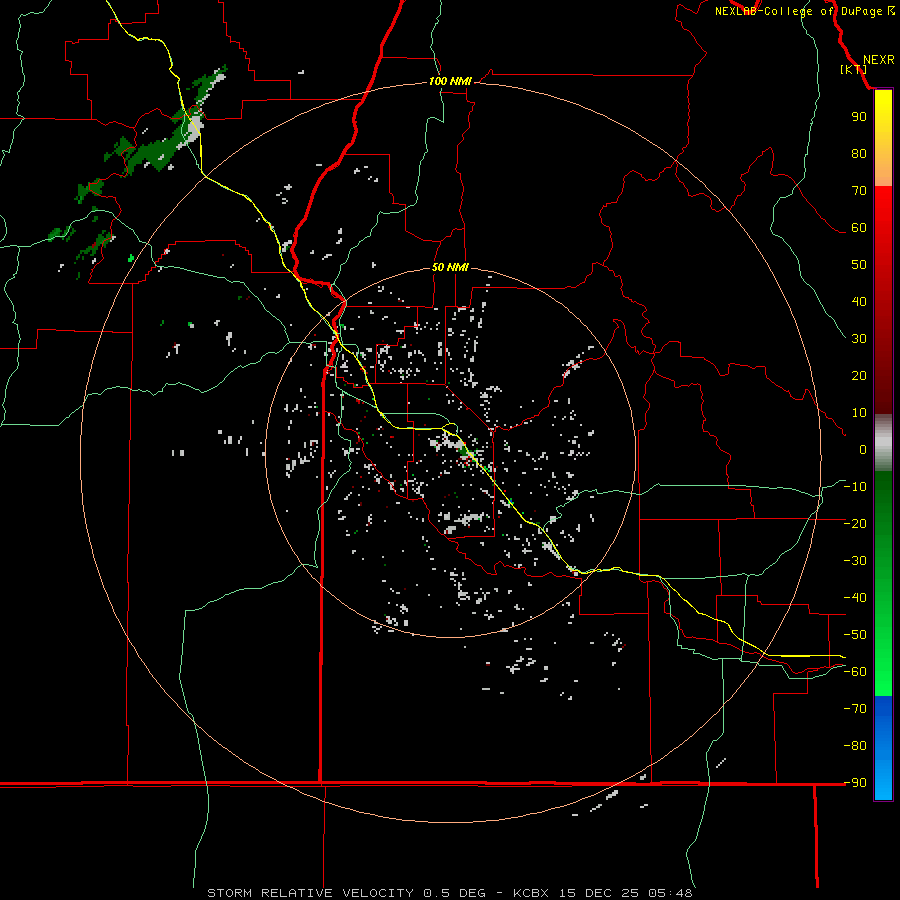The image size is (900, 900).
Task: Click the 90 value on velocity scale
Action: [859, 117]
